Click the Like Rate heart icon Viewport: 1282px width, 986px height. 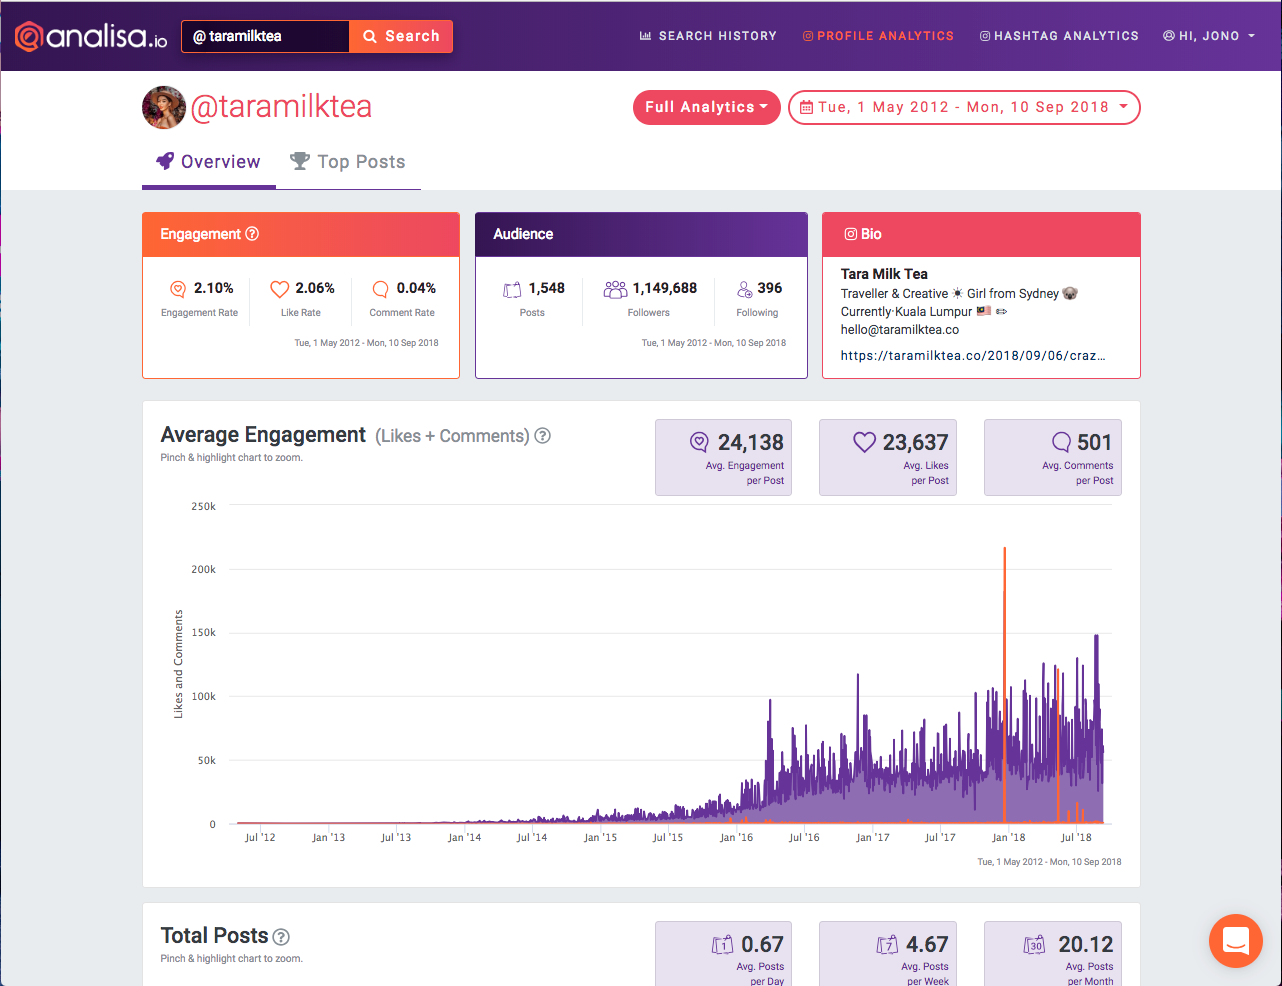click(x=280, y=289)
